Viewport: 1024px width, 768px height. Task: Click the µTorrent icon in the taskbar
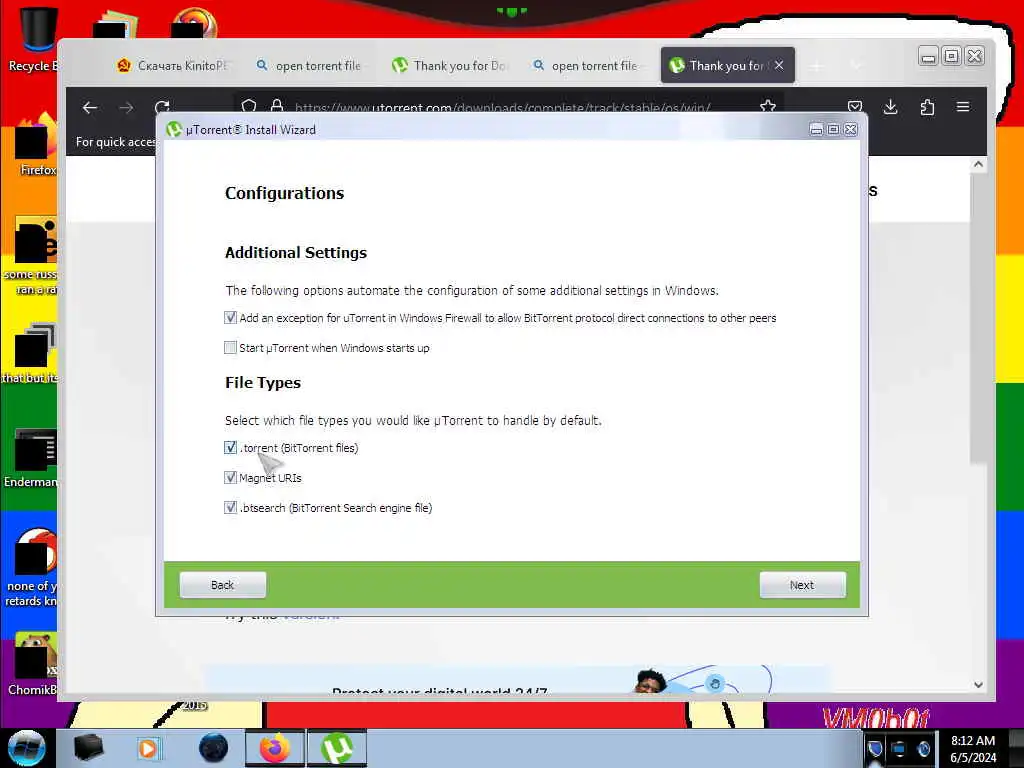click(x=336, y=748)
